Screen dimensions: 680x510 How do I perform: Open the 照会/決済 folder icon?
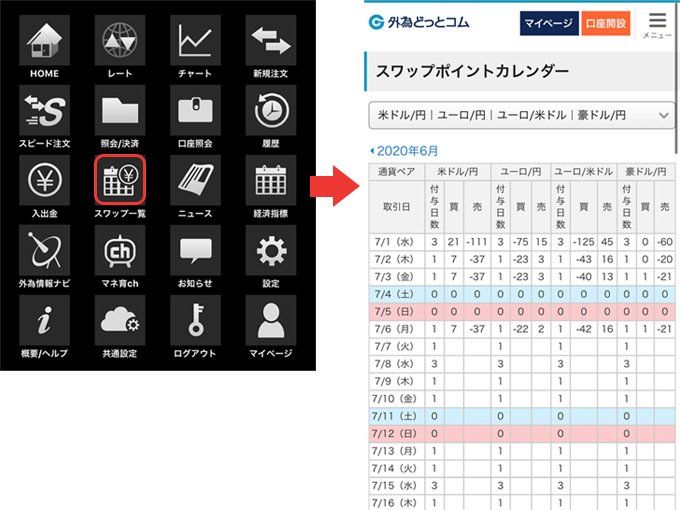tap(121, 110)
